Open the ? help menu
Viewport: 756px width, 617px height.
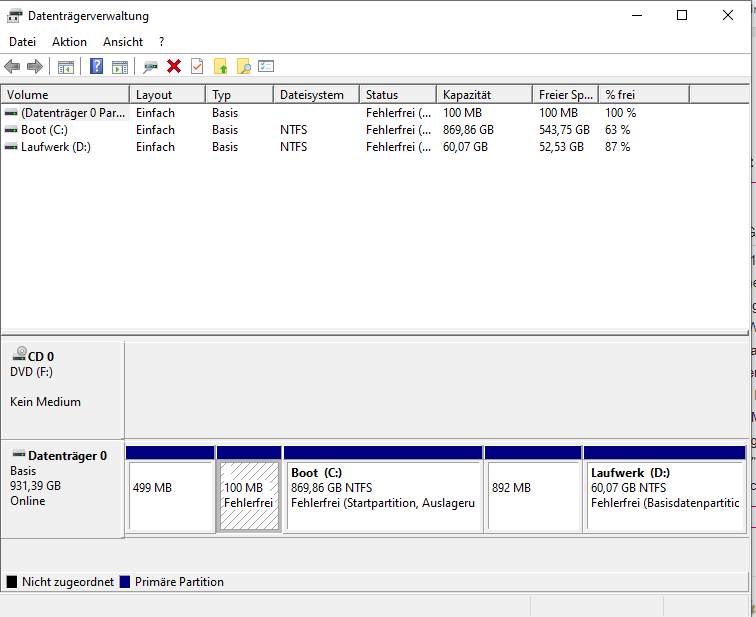pyautogui.click(x=162, y=42)
